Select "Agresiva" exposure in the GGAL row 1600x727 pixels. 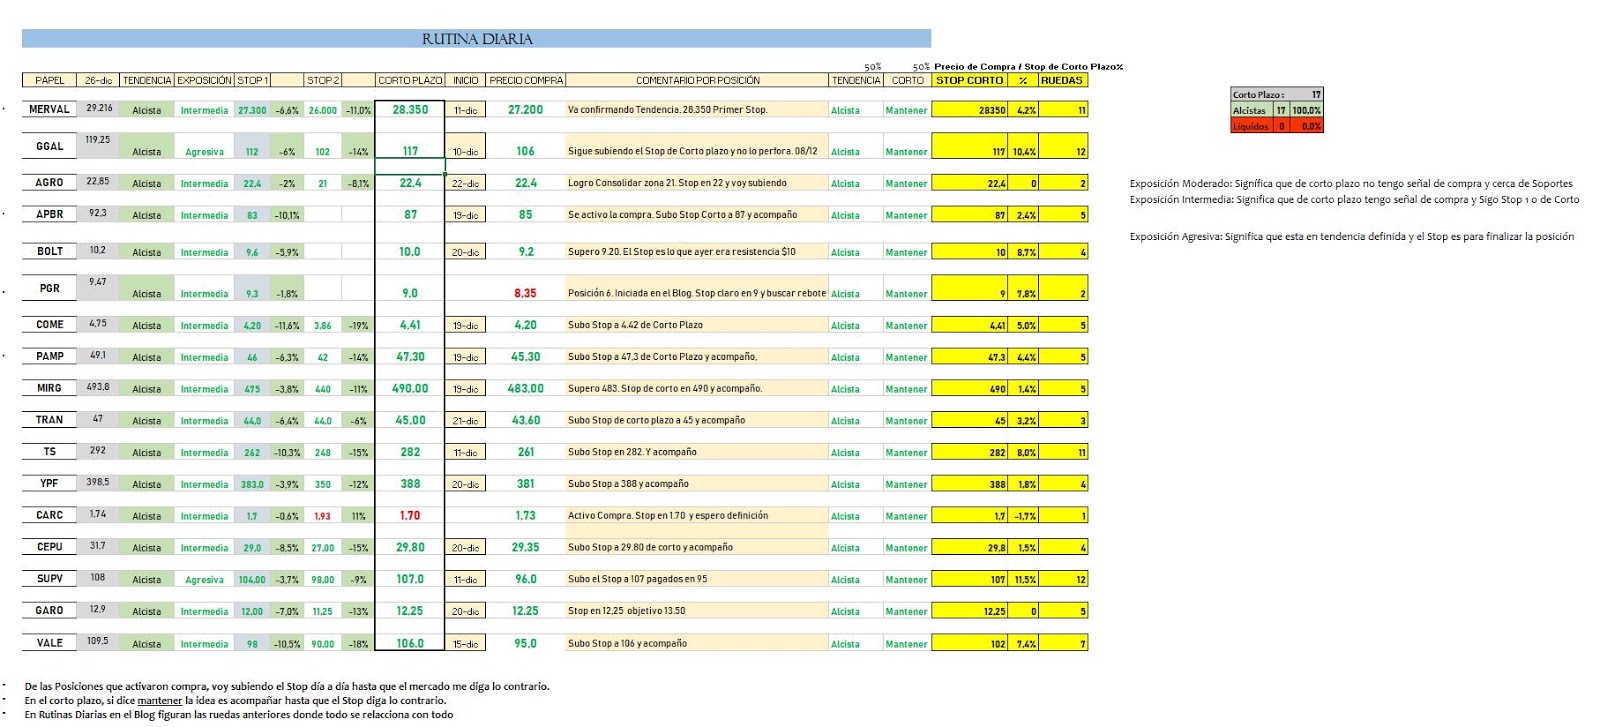204,152
